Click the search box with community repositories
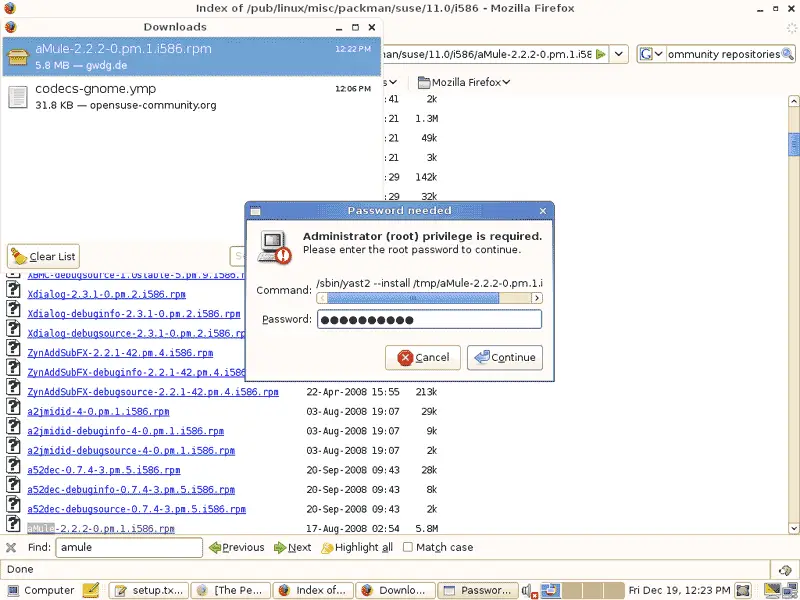This screenshot has width=800, height=600. click(x=723, y=54)
